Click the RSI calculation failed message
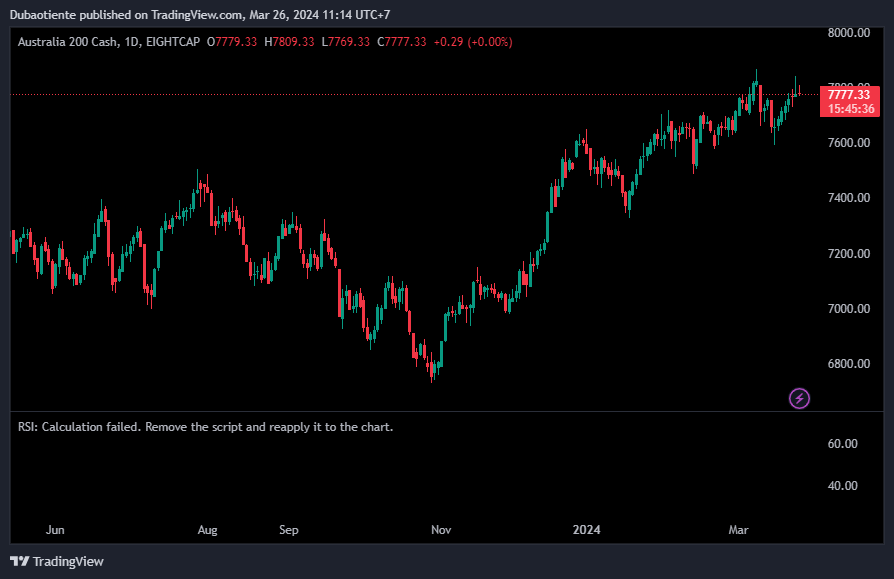Image resolution: width=894 pixels, height=579 pixels. (205, 427)
